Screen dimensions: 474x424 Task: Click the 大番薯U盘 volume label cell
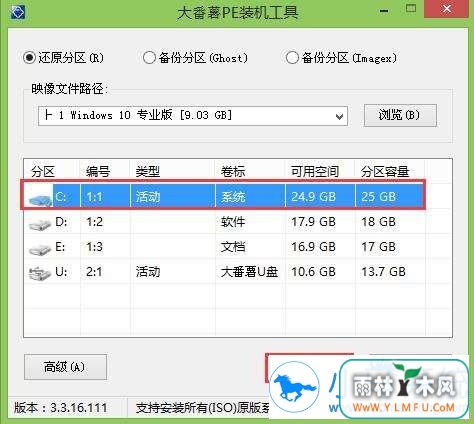point(249,272)
